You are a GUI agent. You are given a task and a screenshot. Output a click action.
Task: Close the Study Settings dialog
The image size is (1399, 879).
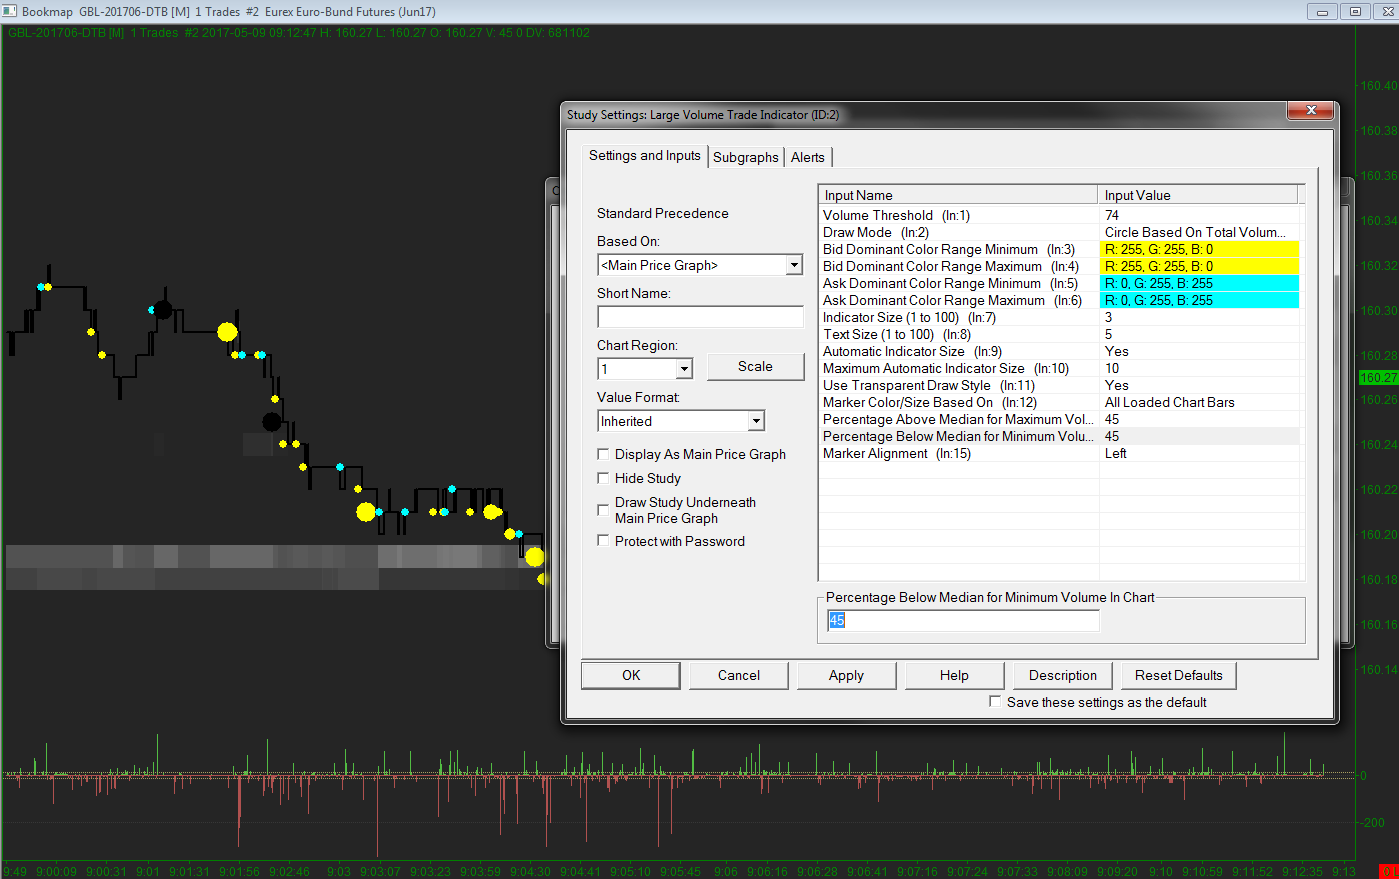click(x=1310, y=111)
